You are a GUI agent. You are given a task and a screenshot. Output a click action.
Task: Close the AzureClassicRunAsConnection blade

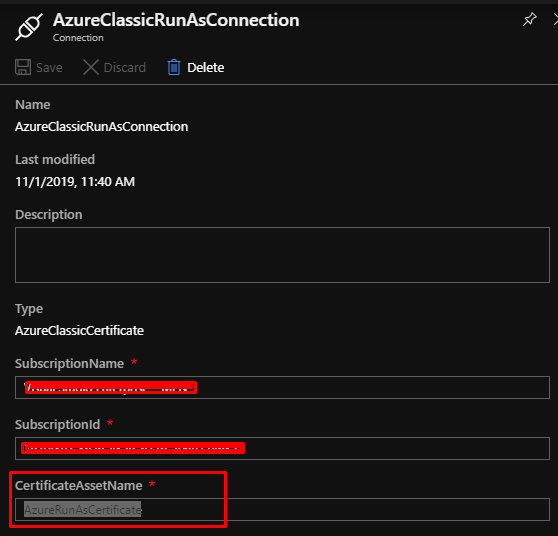tap(556, 19)
